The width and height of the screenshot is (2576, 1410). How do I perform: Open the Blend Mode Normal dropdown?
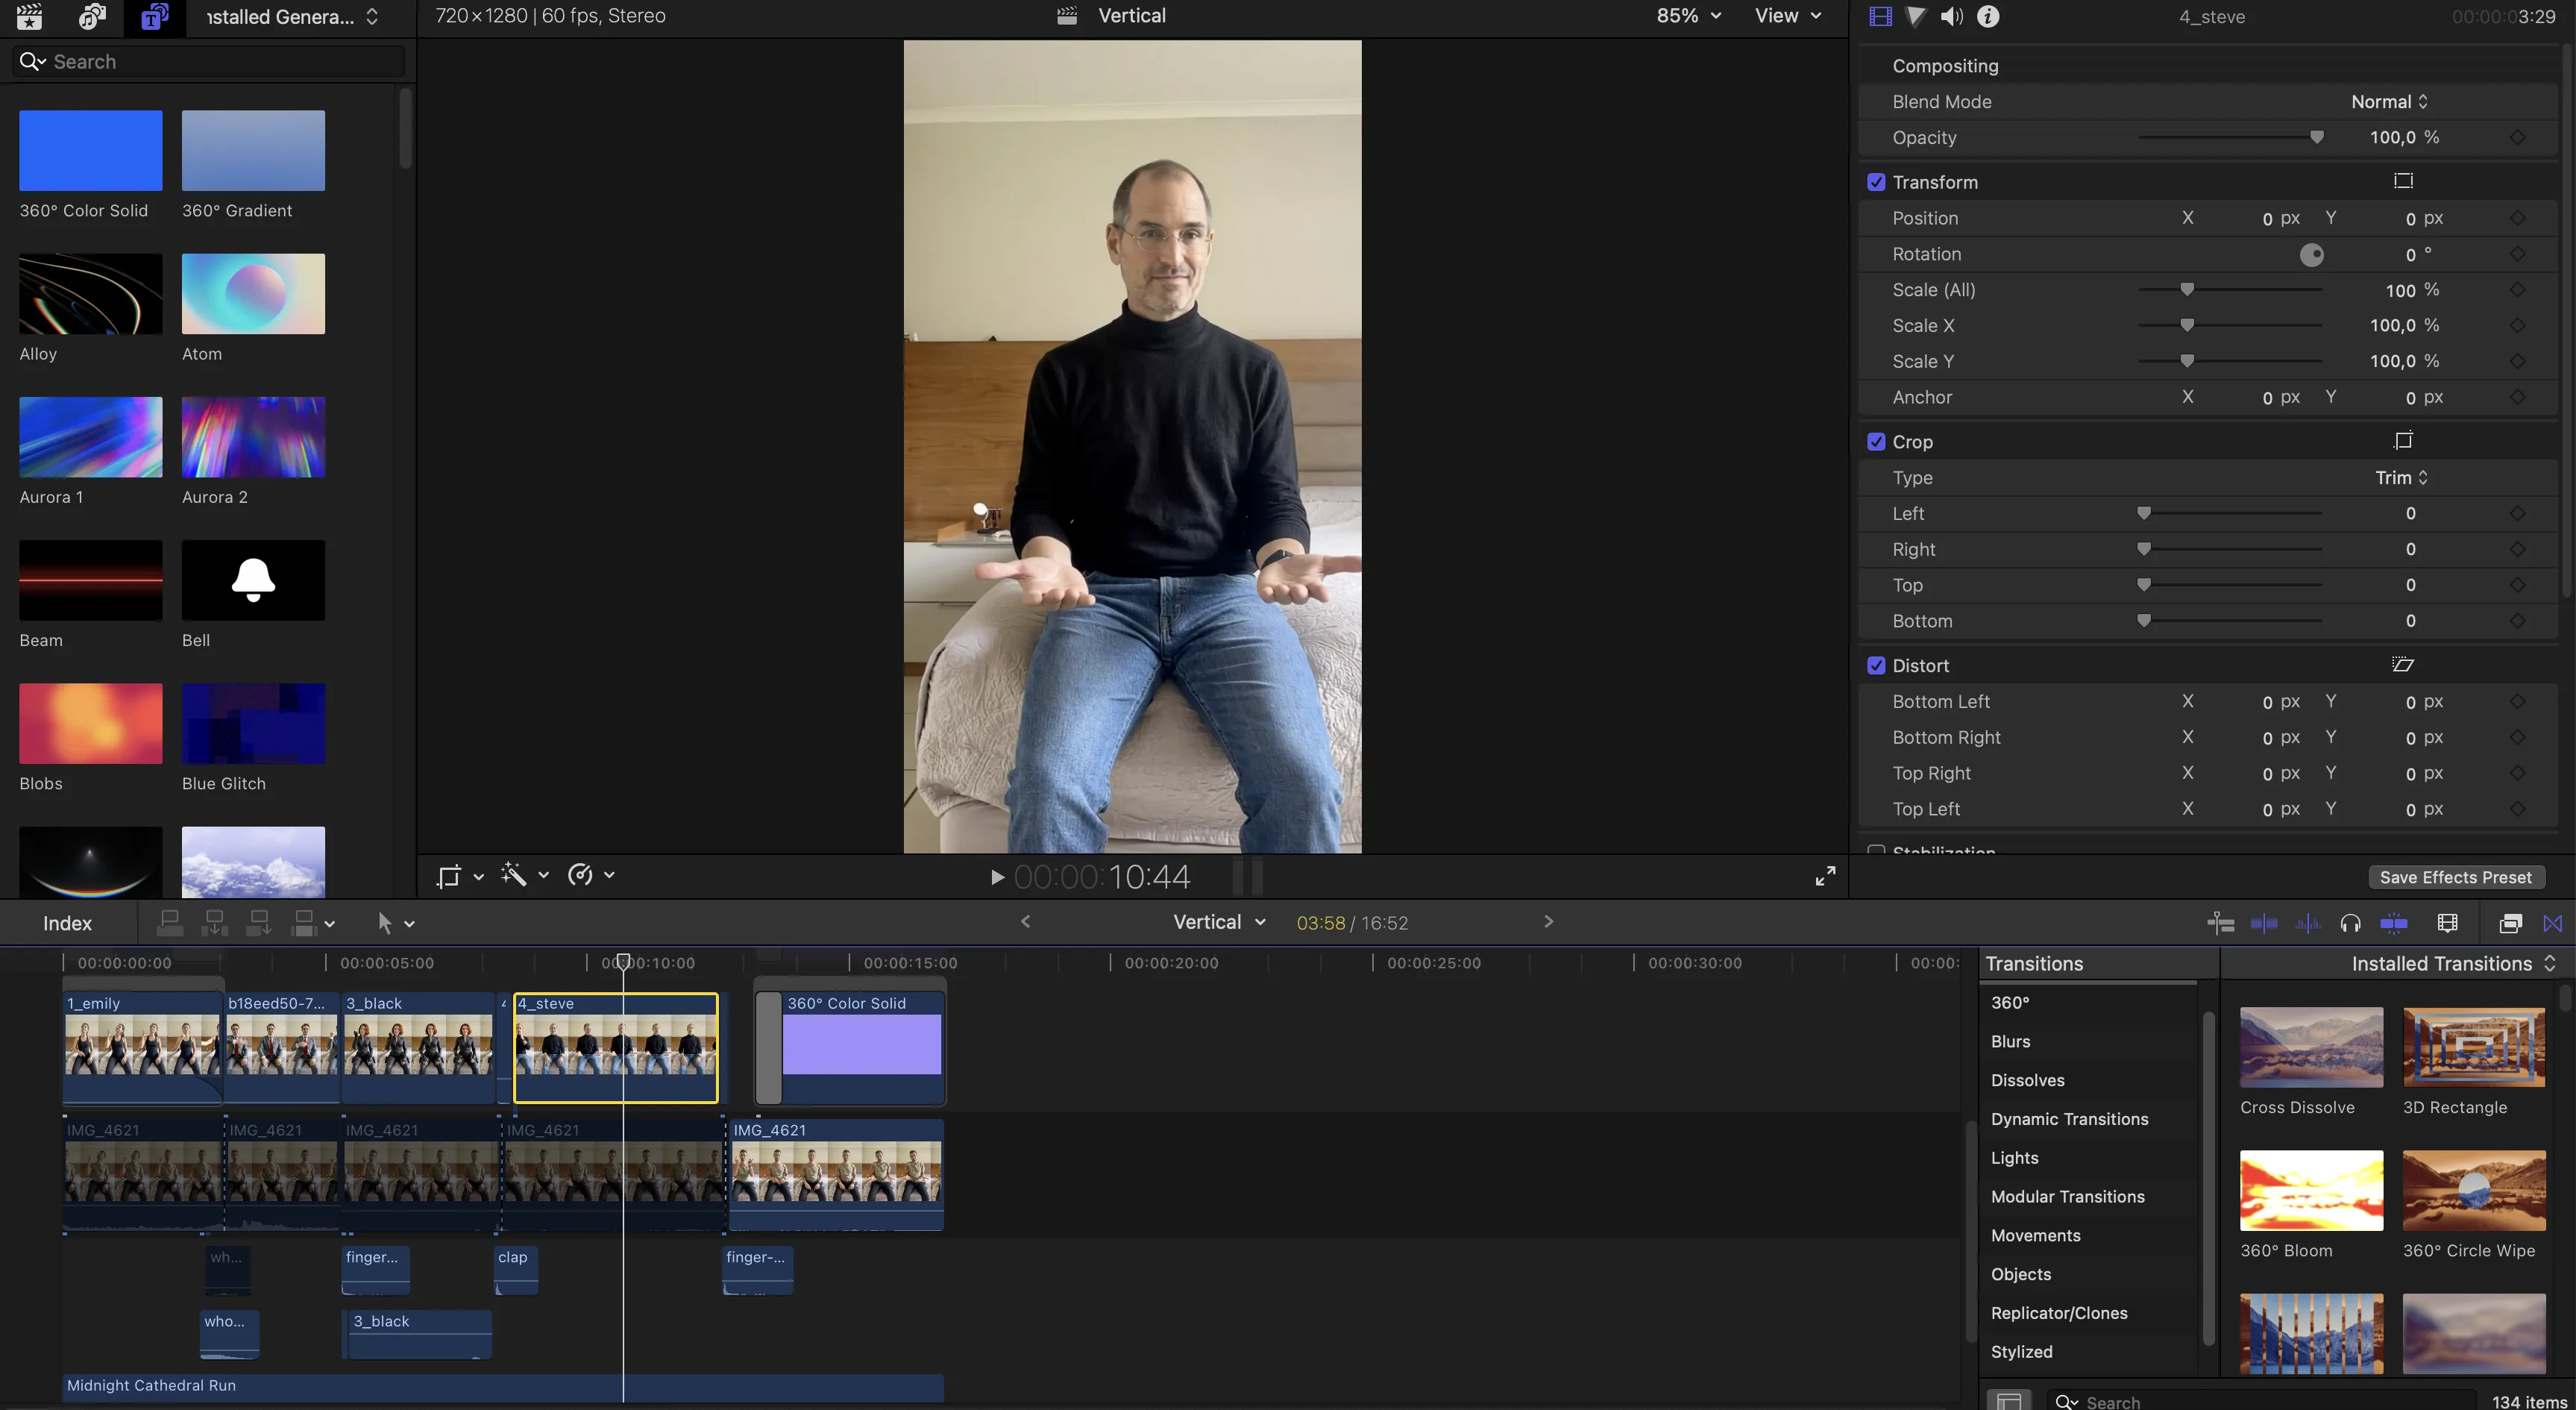click(2388, 102)
